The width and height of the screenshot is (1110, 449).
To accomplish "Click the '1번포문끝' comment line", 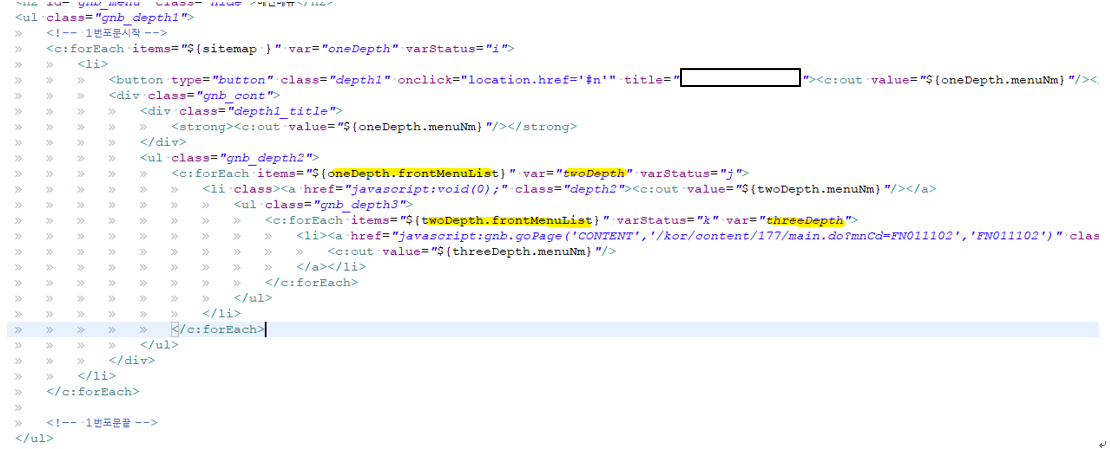I will (x=101, y=423).
